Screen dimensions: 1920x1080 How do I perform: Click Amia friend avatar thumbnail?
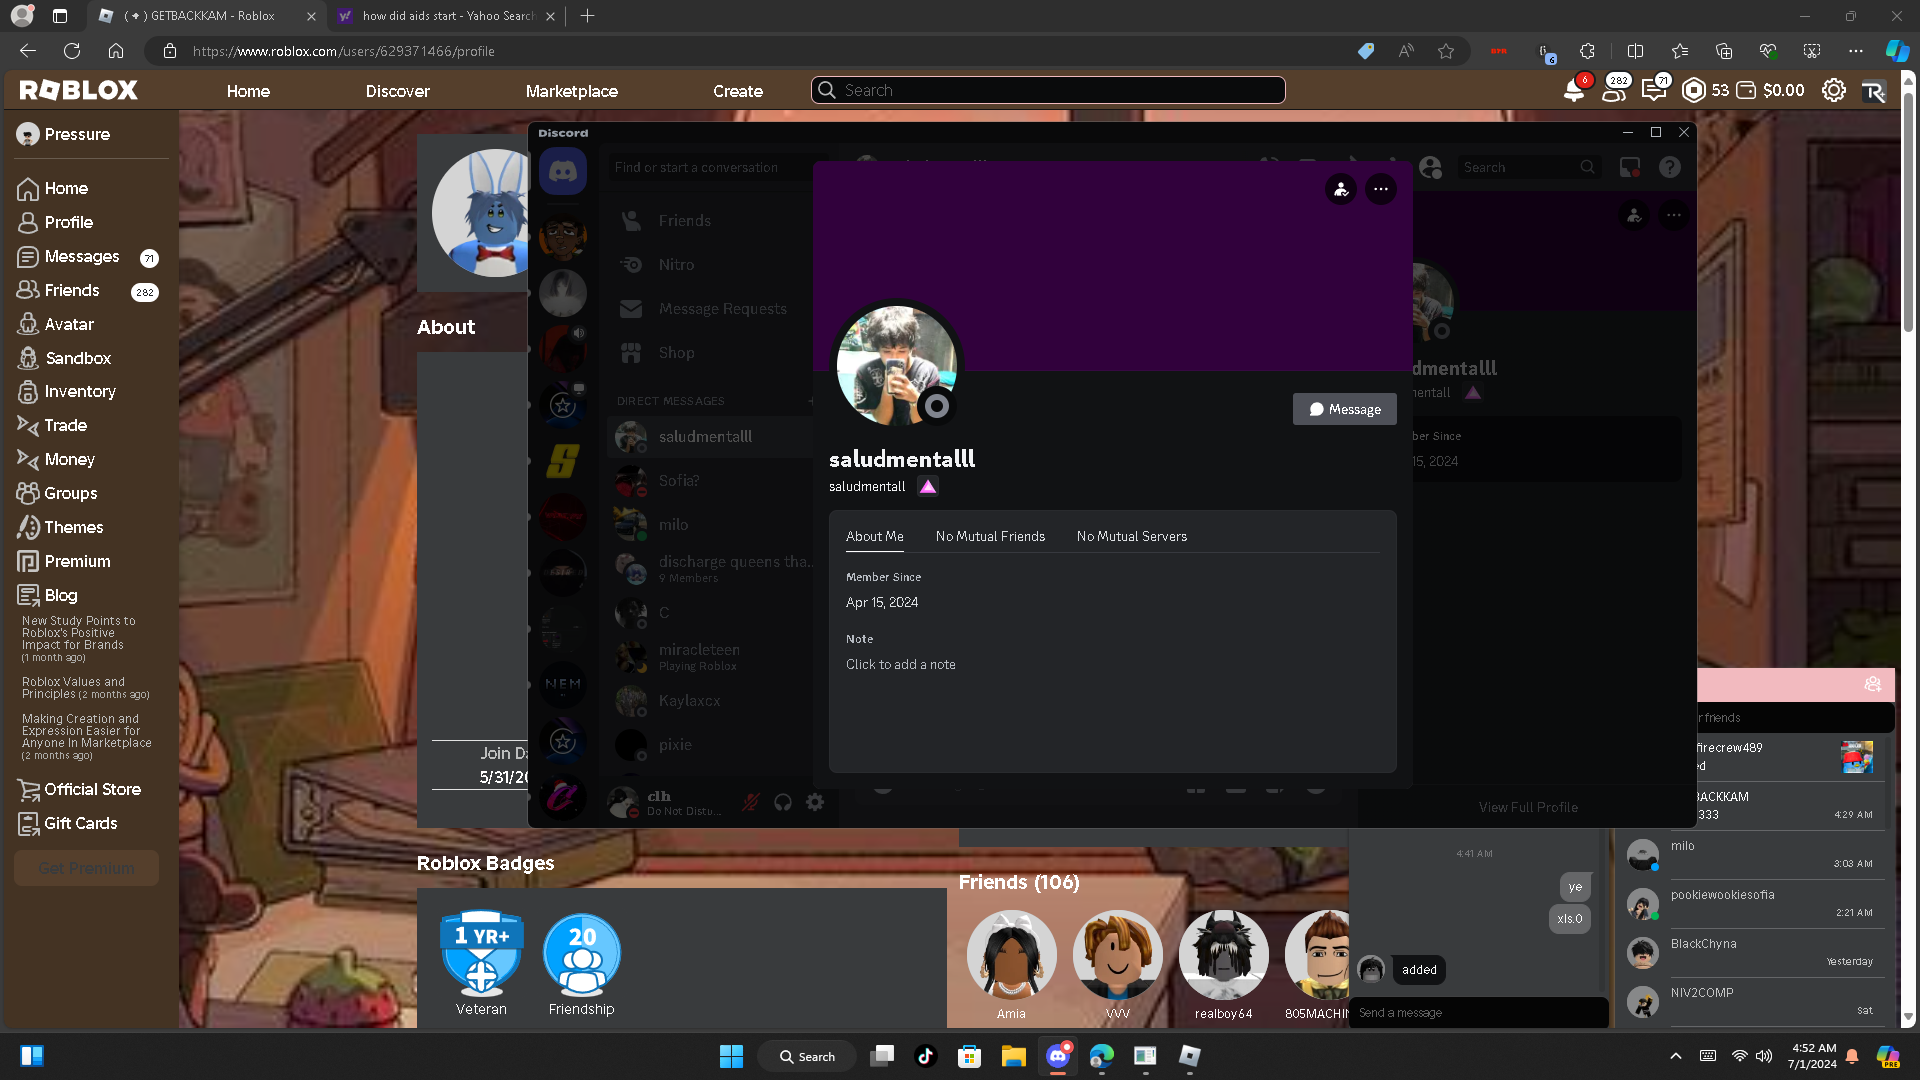[1011, 954]
